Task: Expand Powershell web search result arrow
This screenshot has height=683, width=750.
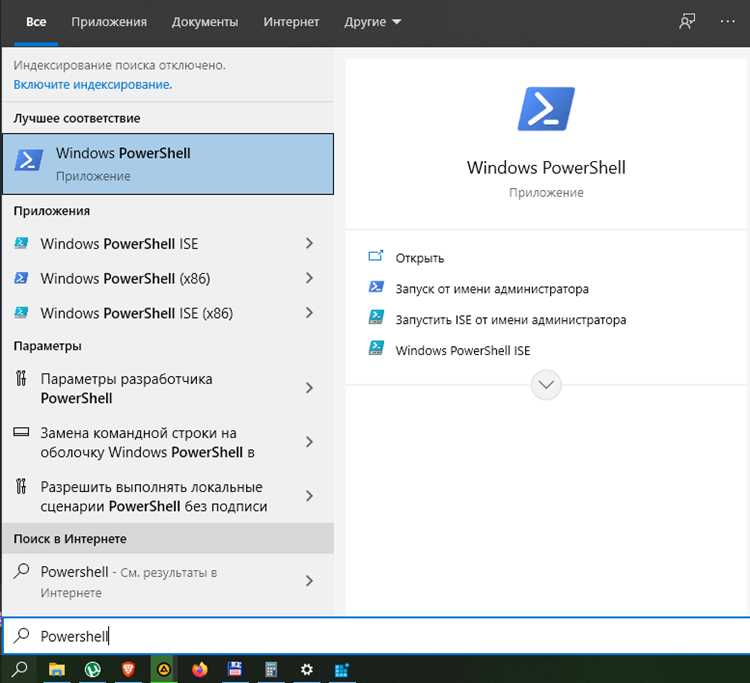Action: pyautogui.click(x=309, y=581)
